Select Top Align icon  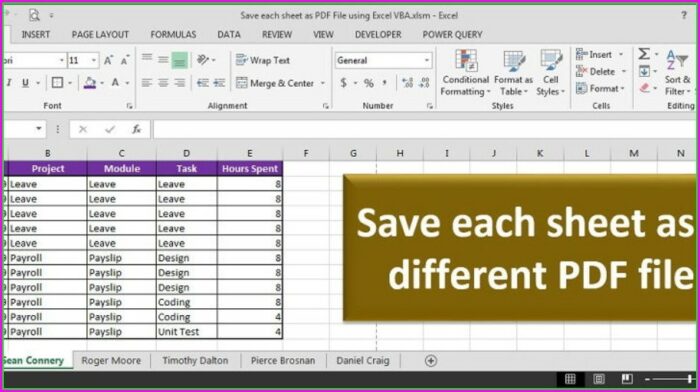pyautogui.click(x=146, y=58)
